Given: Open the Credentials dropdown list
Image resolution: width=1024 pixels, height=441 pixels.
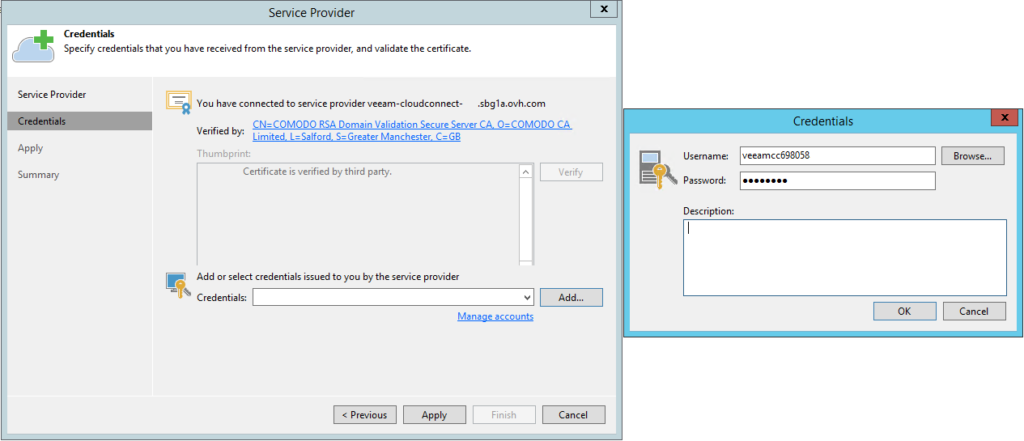Looking at the screenshot, I should tap(528, 297).
